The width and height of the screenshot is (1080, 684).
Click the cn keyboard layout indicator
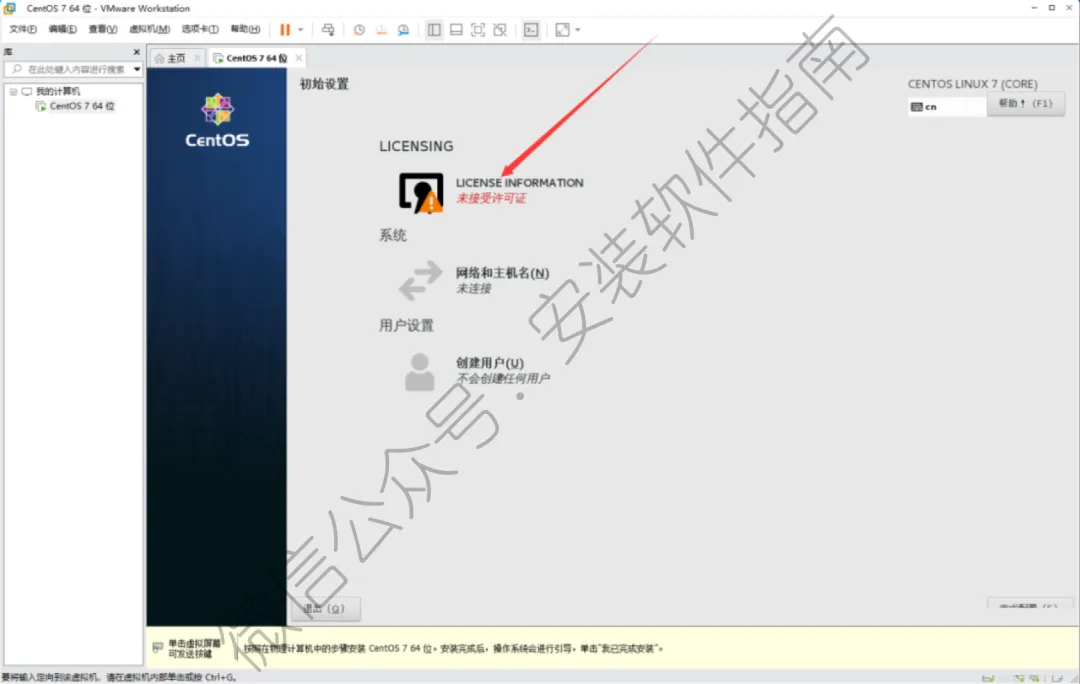(946, 107)
